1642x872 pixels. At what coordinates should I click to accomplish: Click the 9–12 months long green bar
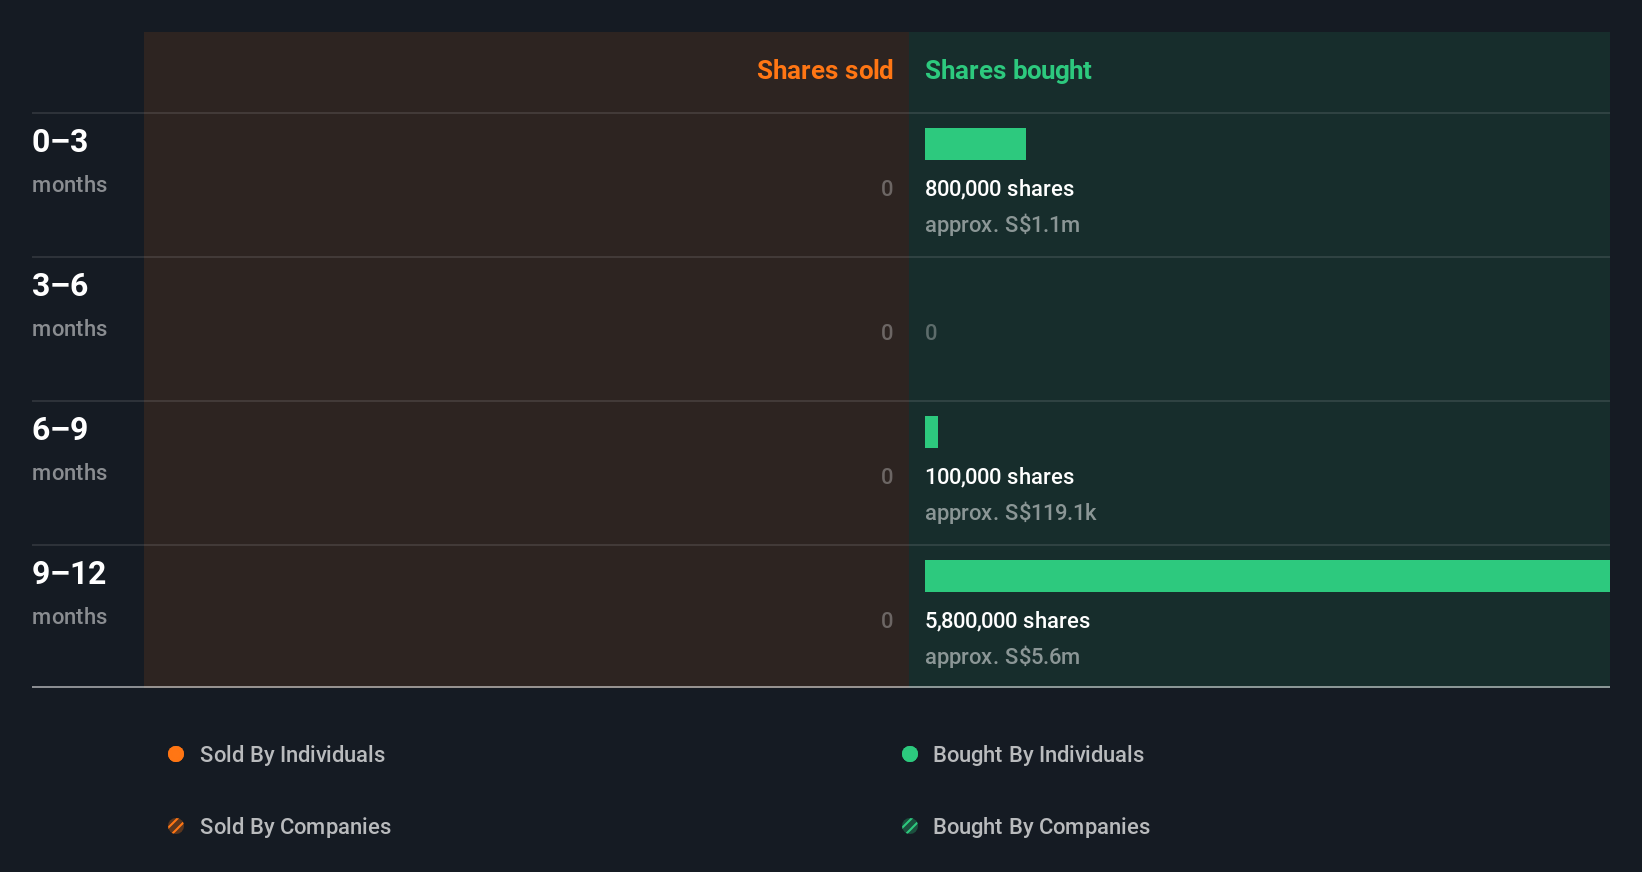1267,576
